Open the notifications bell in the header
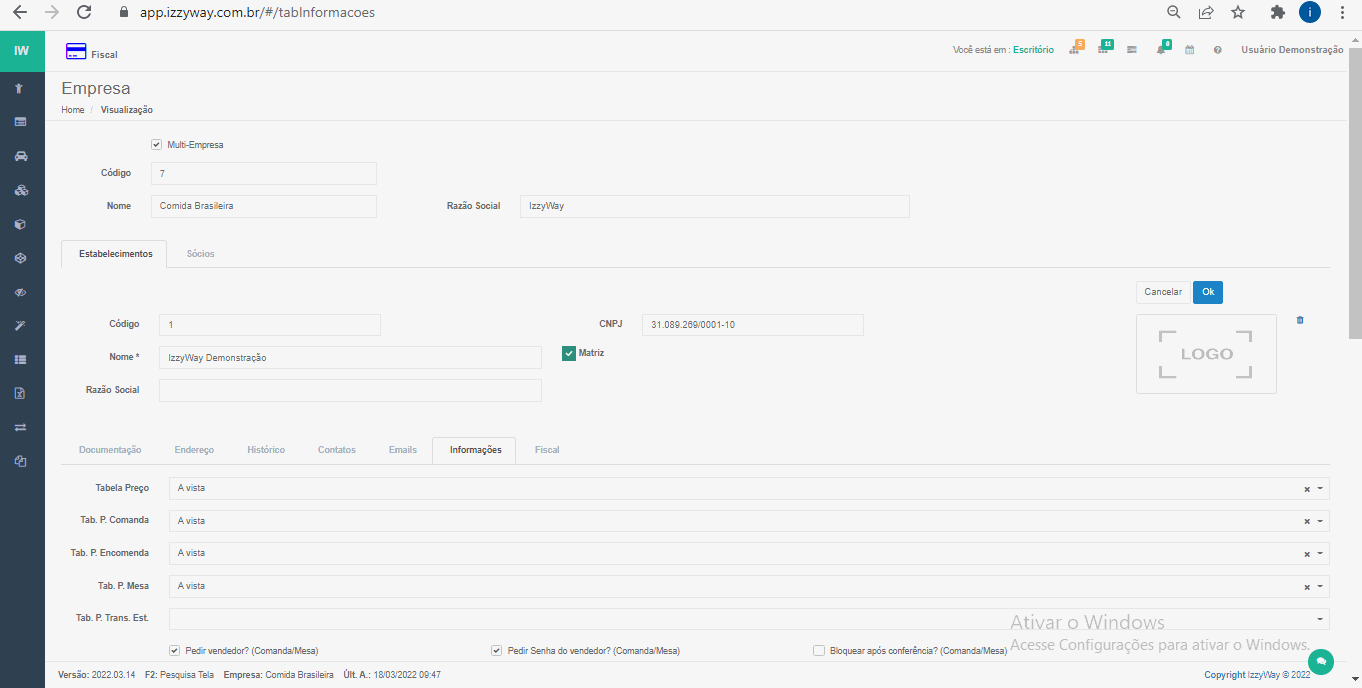1362x688 pixels. pos(1161,50)
